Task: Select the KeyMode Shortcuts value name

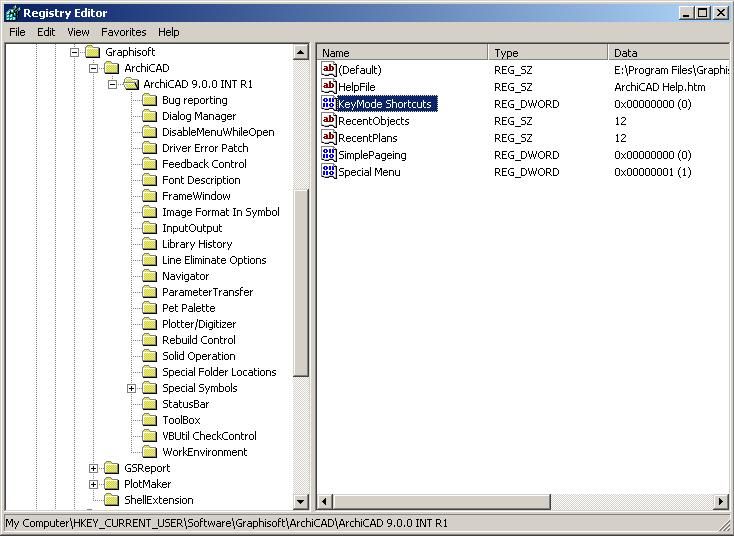Action: coord(387,103)
